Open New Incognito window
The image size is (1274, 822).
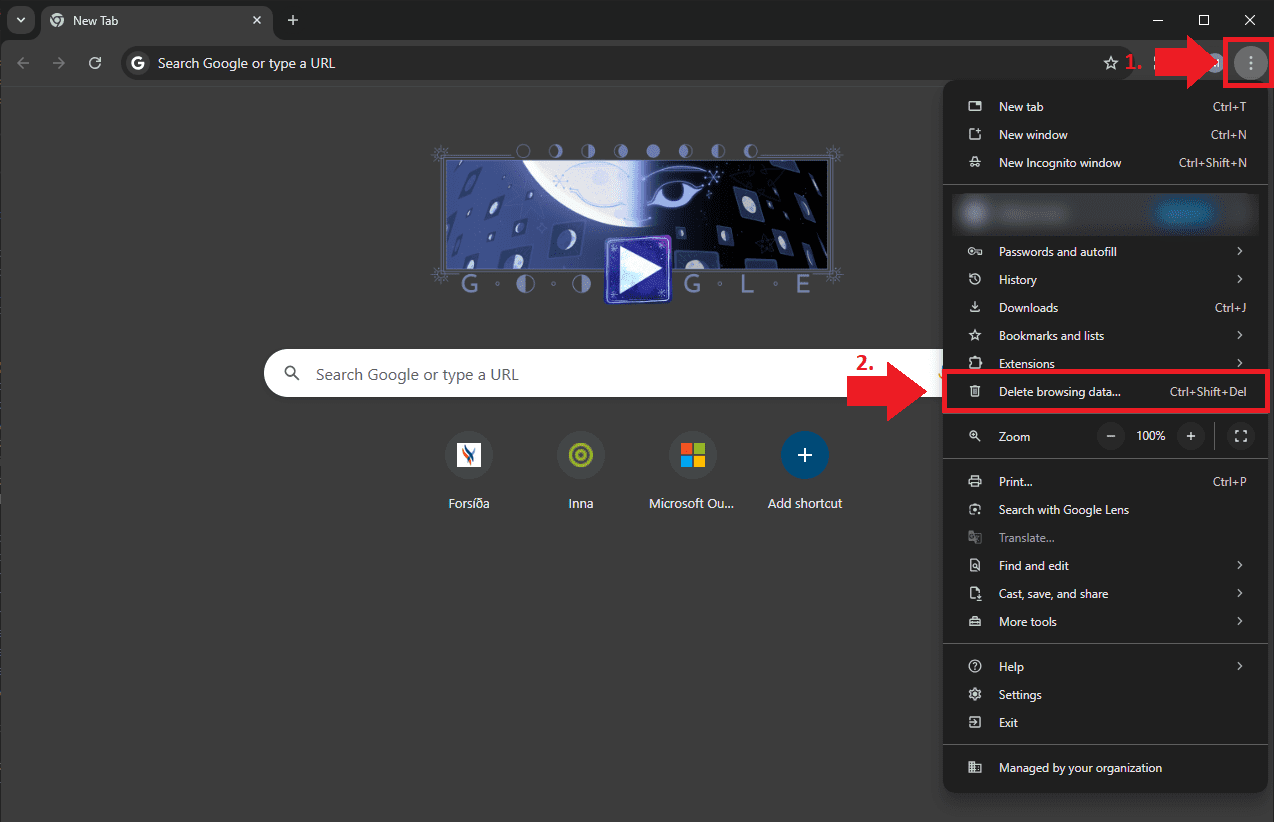tap(1060, 163)
